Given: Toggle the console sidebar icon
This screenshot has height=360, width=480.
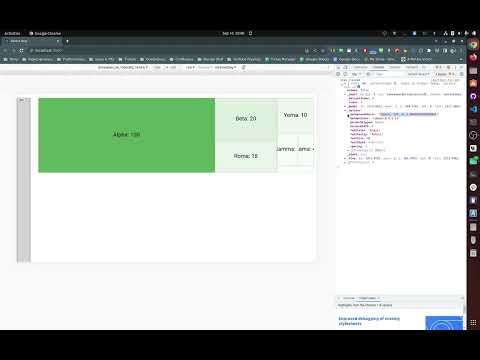Looking at the screenshot, I should [338, 74].
